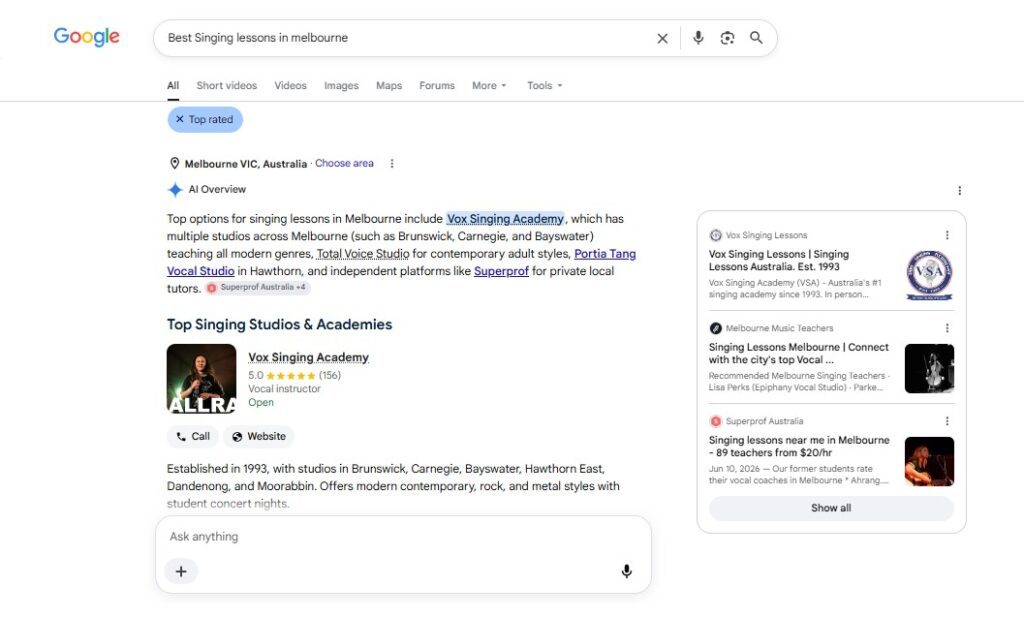Click the location pin icon
The image size is (1024, 618).
pos(174,163)
